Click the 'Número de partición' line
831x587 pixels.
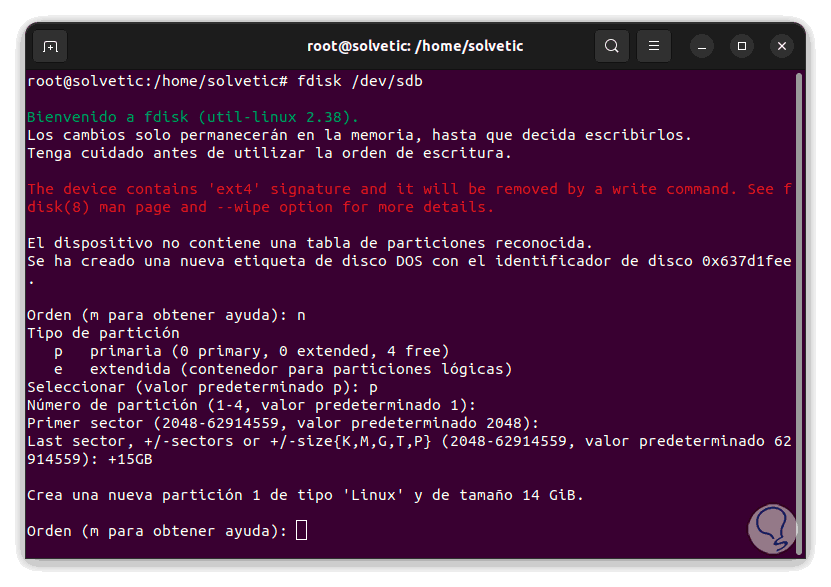[250, 404]
